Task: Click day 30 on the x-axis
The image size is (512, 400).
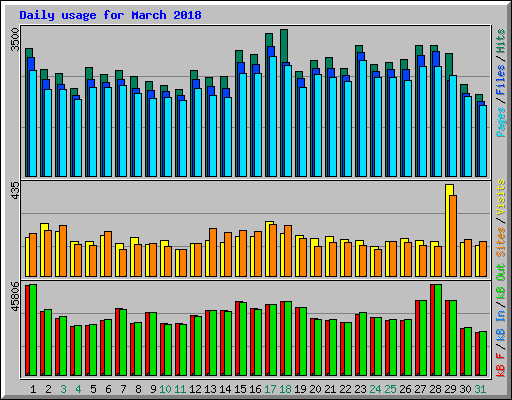Action: (465, 389)
